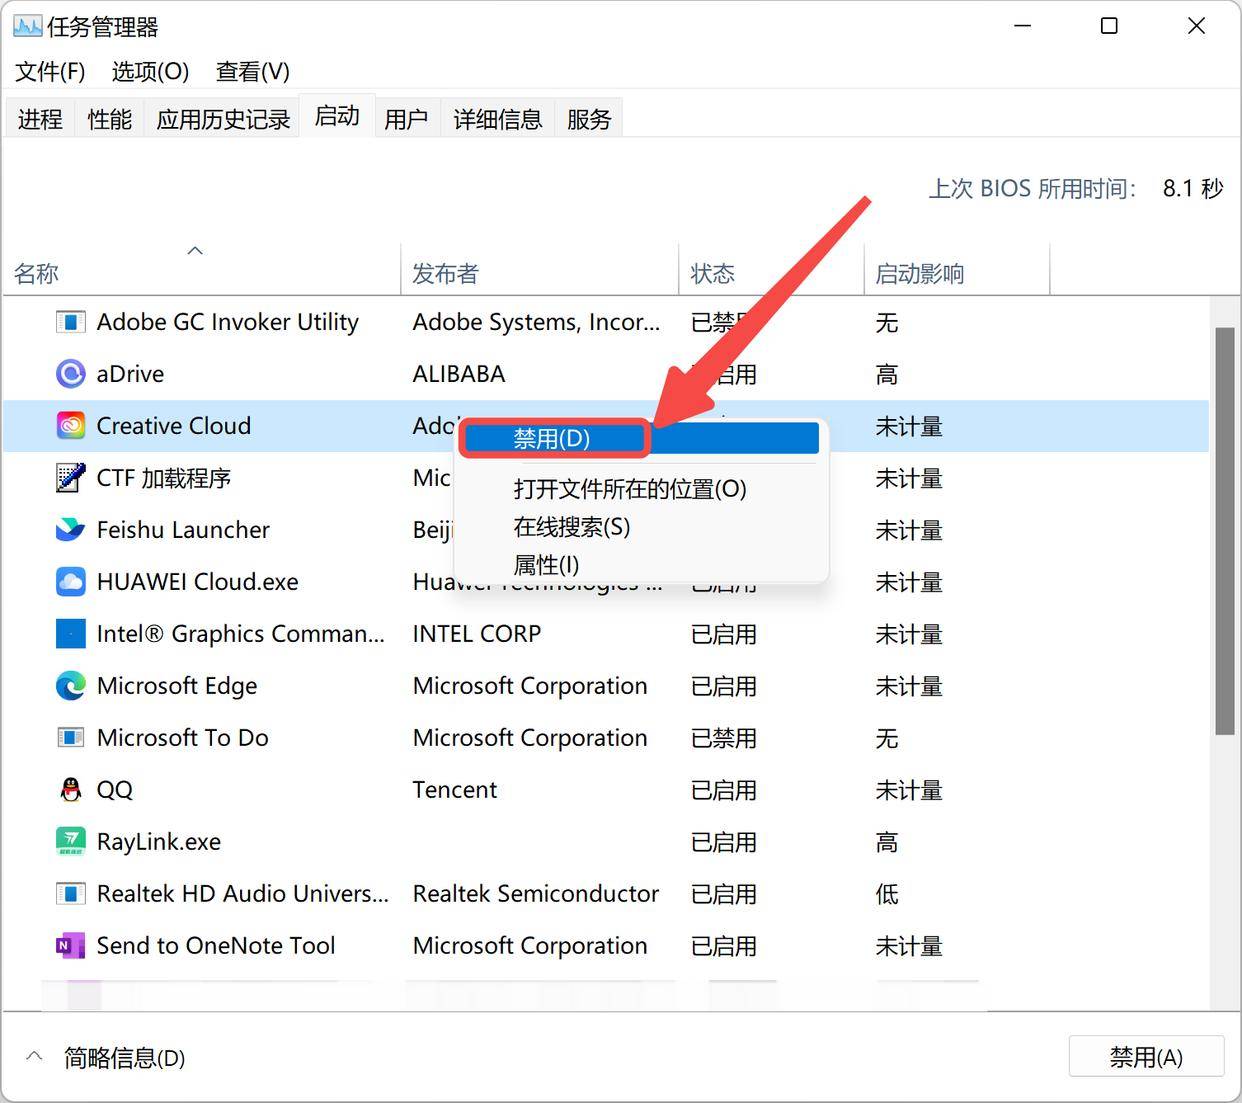Collapse to 简略信息(D) view
Screen dimensions: 1242x1103
coord(107,1057)
